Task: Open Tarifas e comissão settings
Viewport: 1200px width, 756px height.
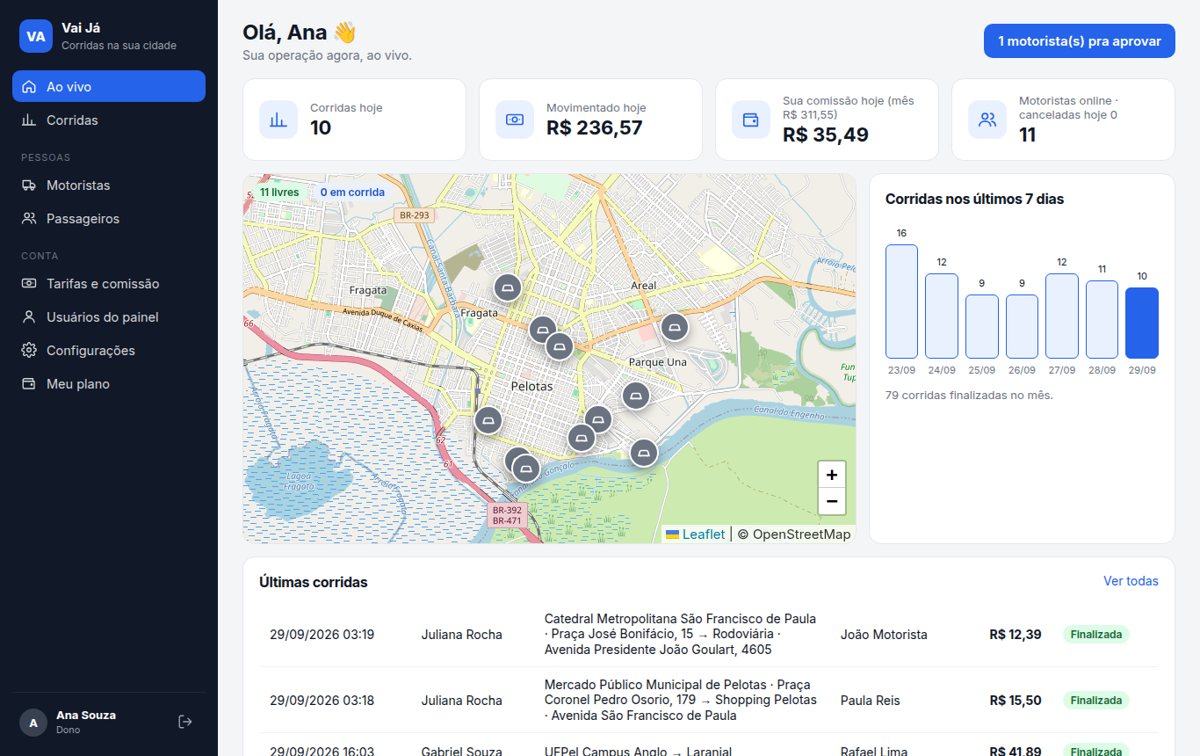Action: click(109, 284)
